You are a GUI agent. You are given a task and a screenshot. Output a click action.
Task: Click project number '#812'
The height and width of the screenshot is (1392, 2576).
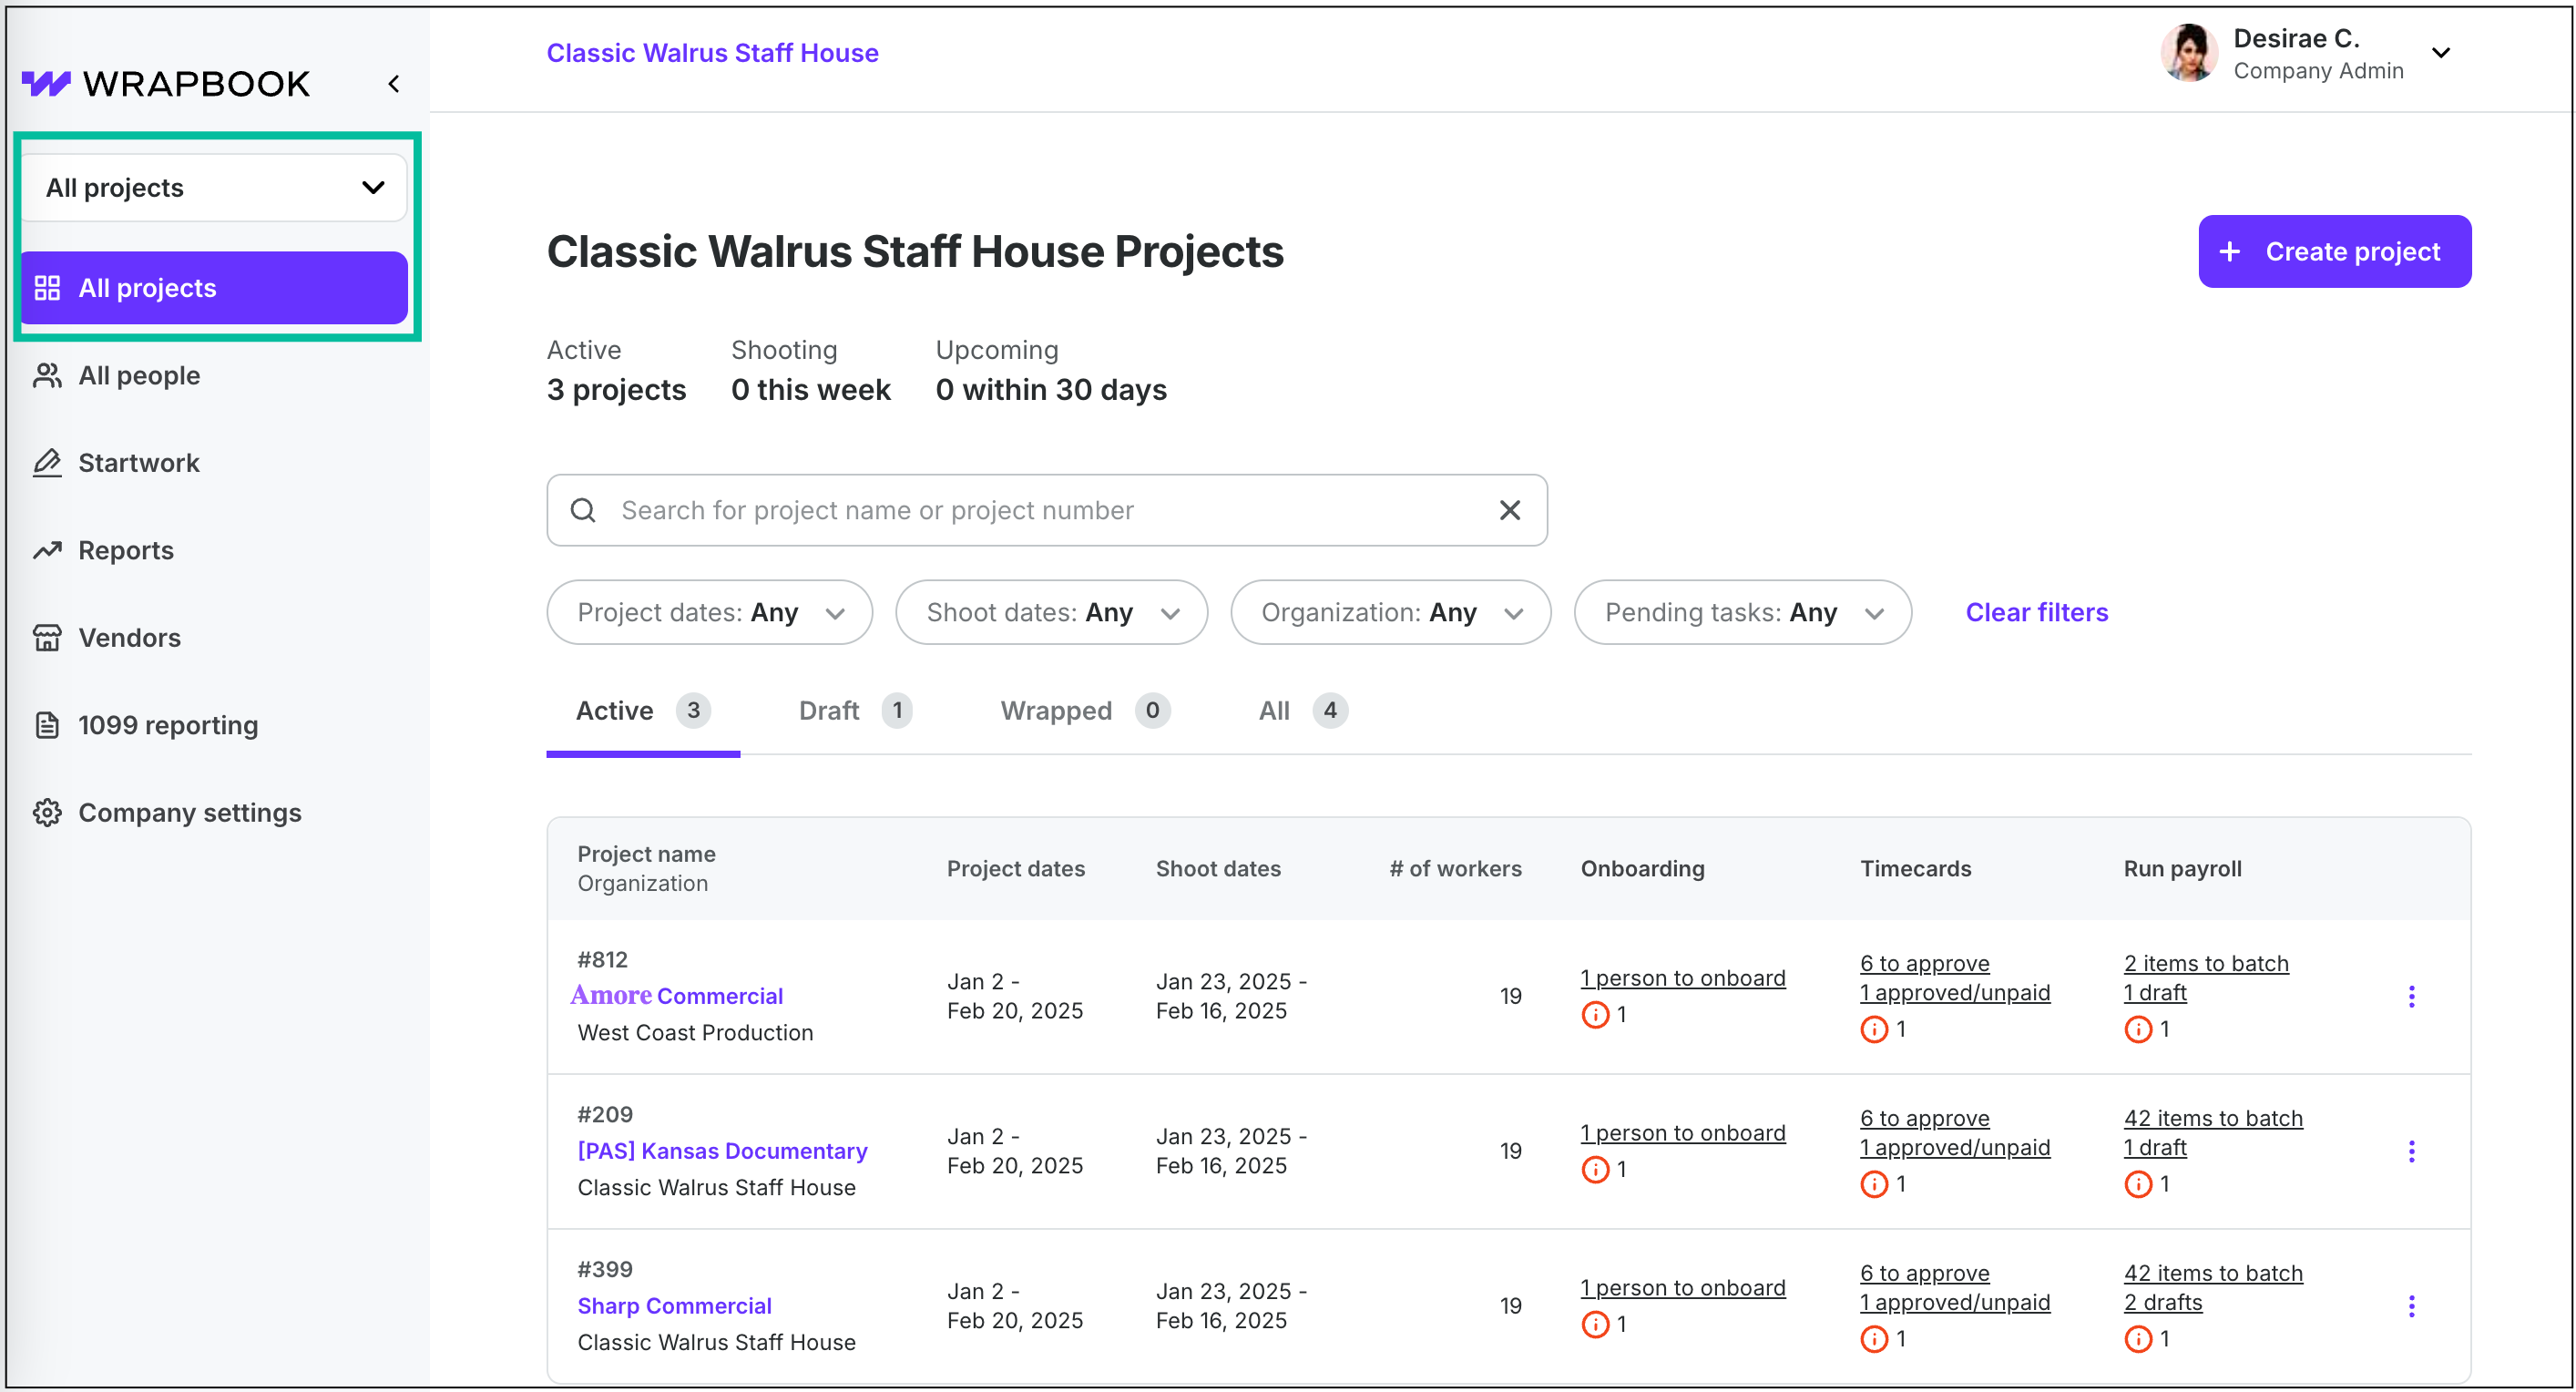click(602, 961)
